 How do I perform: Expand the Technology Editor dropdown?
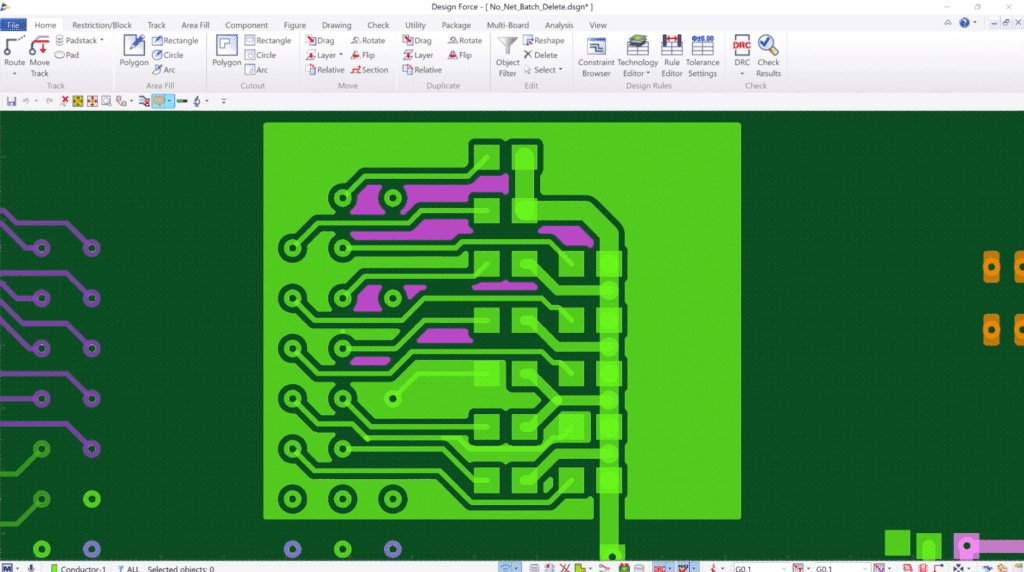pyautogui.click(x=648, y=74)
